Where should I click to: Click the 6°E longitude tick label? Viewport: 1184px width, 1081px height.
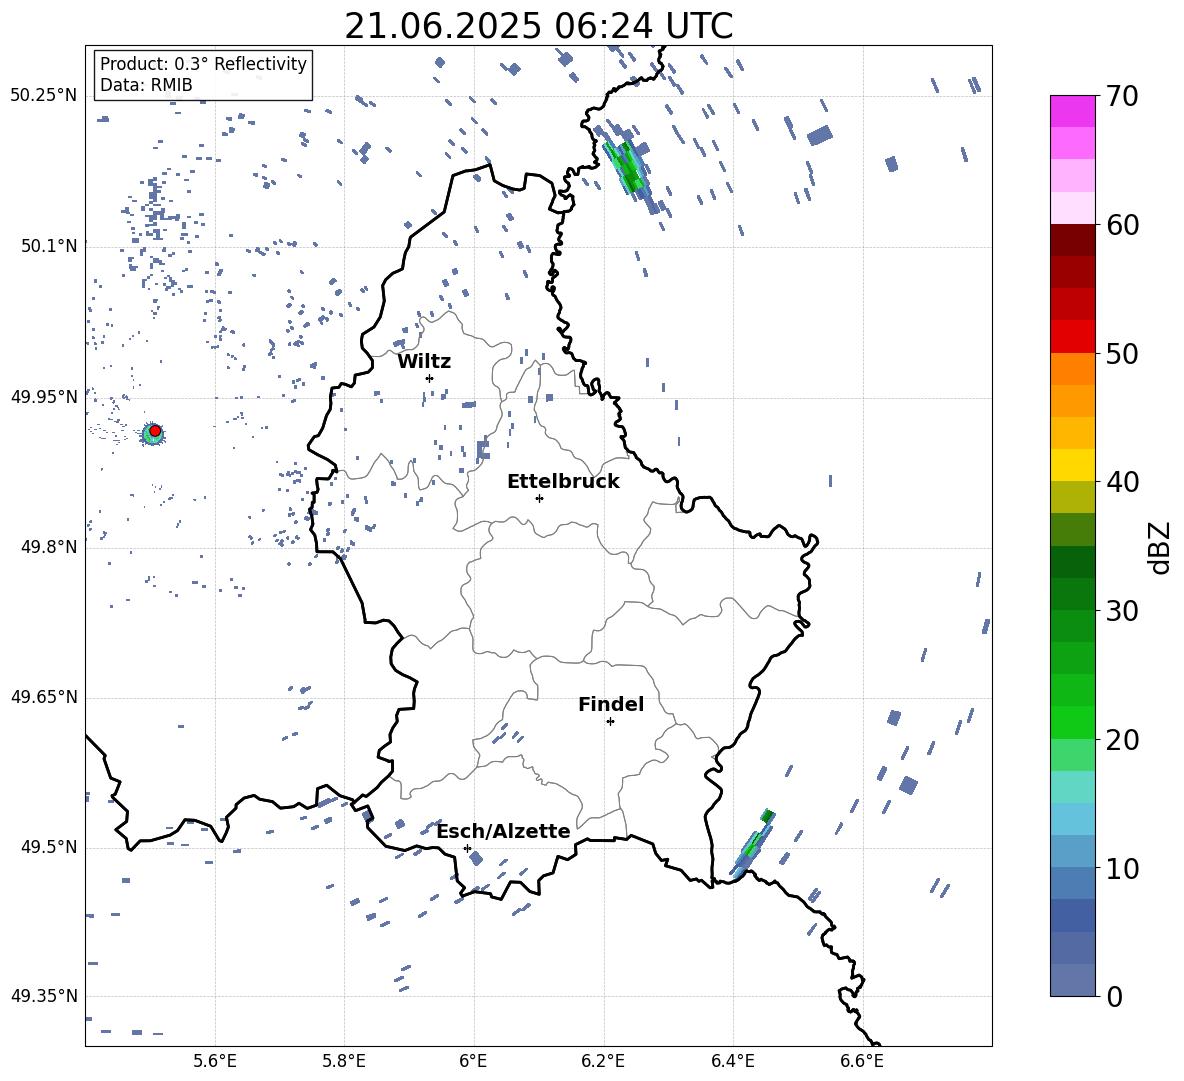click(473, 1061)
